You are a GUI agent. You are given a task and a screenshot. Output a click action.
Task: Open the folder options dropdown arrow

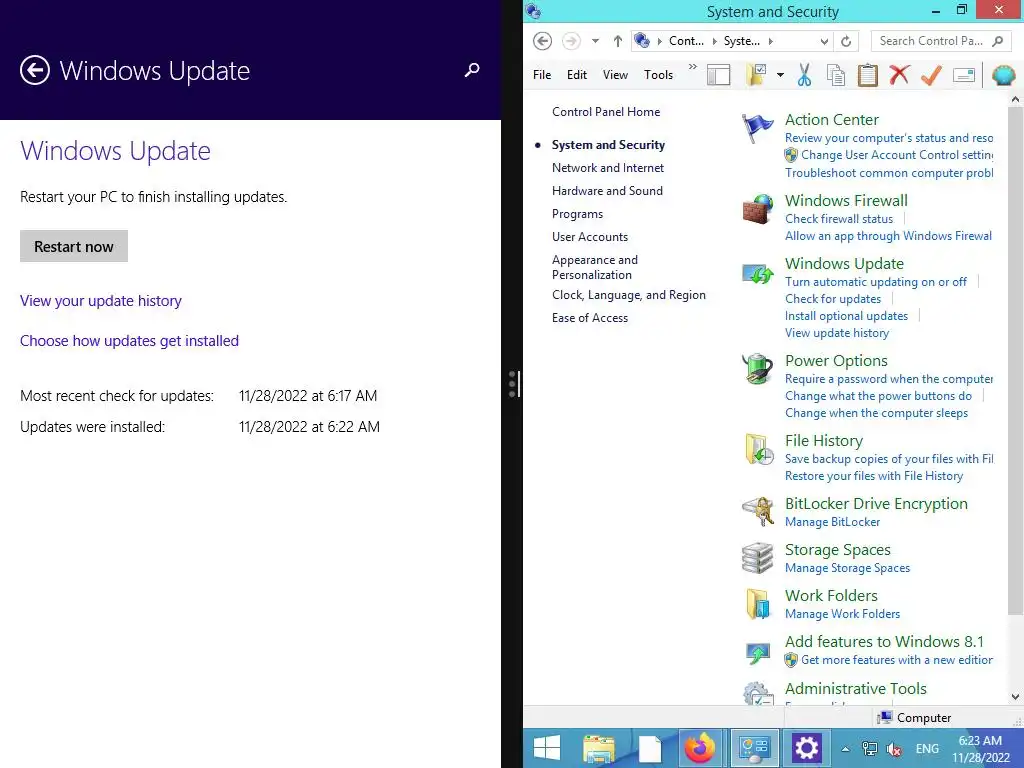pyautogui.click(x=780, y=75)
